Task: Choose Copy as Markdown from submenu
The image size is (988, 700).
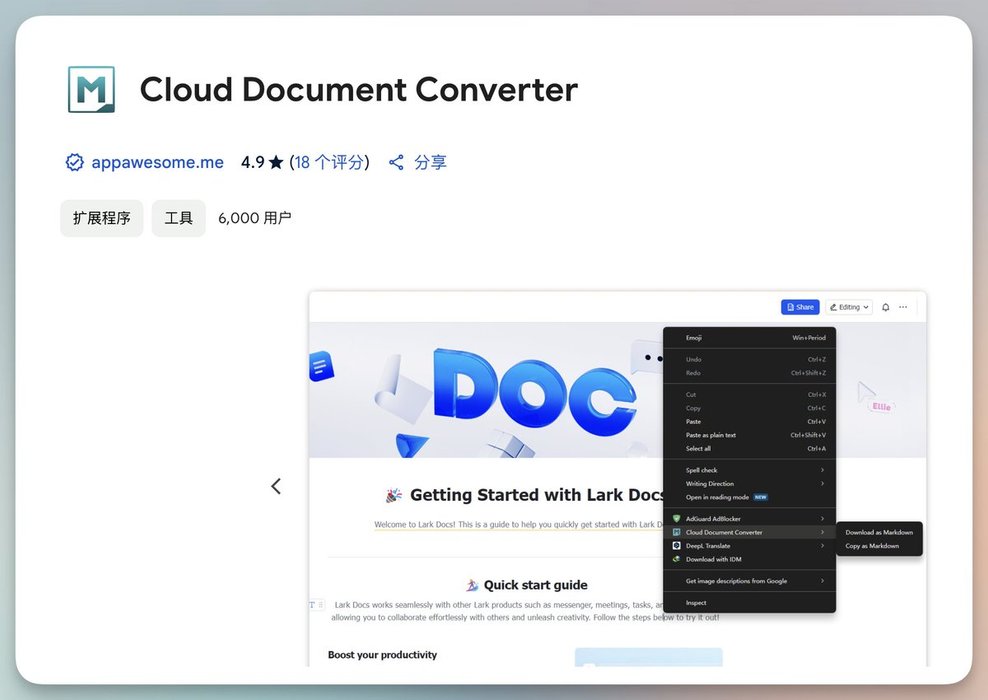Action: click(872, 546)
